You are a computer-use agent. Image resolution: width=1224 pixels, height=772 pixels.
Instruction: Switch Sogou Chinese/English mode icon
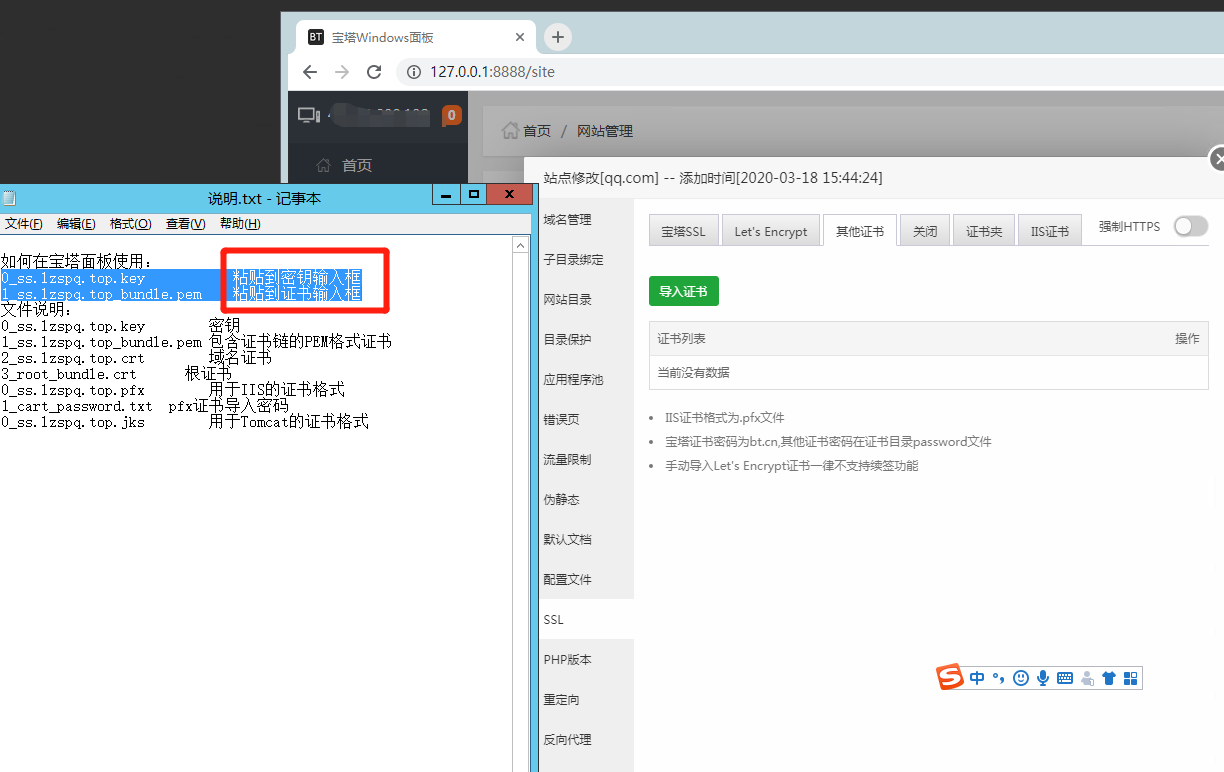(x=977, y=678)
